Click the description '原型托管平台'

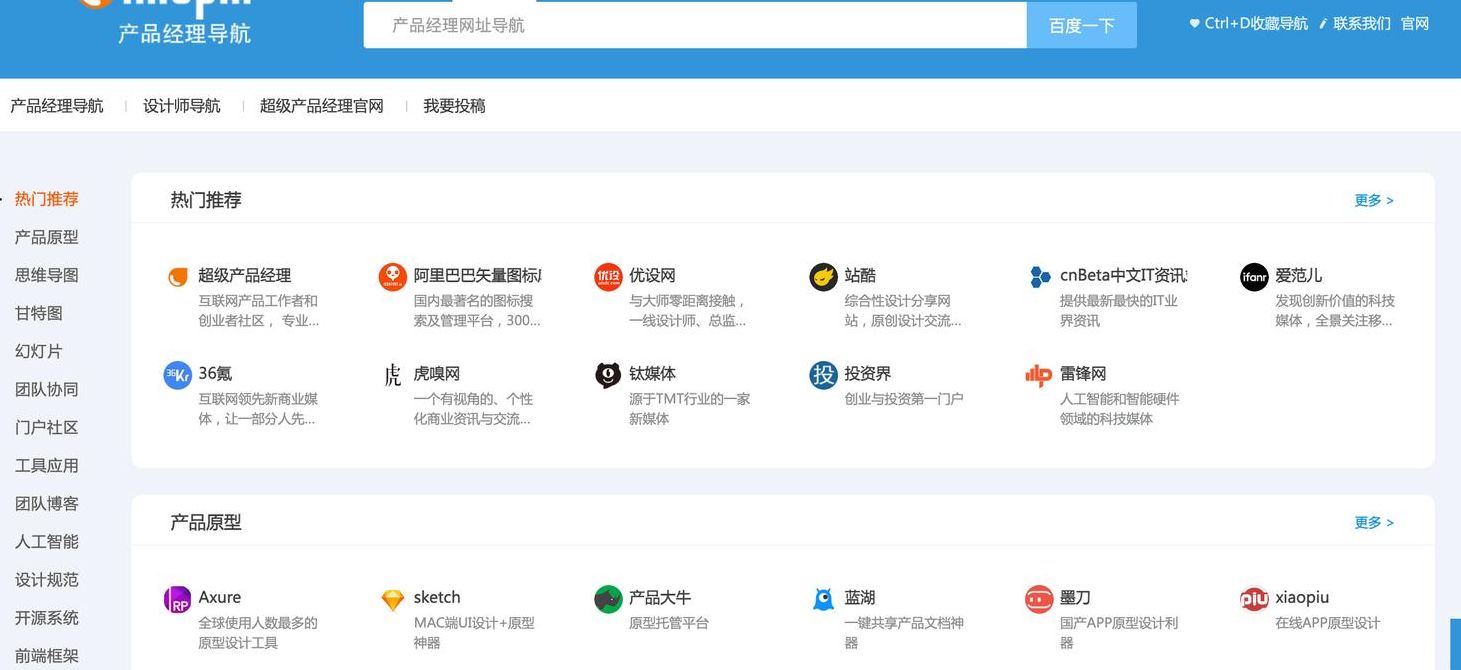click(669, 622)
